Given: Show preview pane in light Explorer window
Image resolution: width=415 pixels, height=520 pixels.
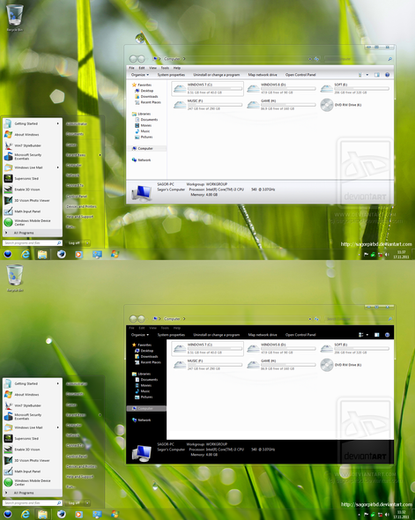Looking at the screenshot, I should [x=377, y=75].
